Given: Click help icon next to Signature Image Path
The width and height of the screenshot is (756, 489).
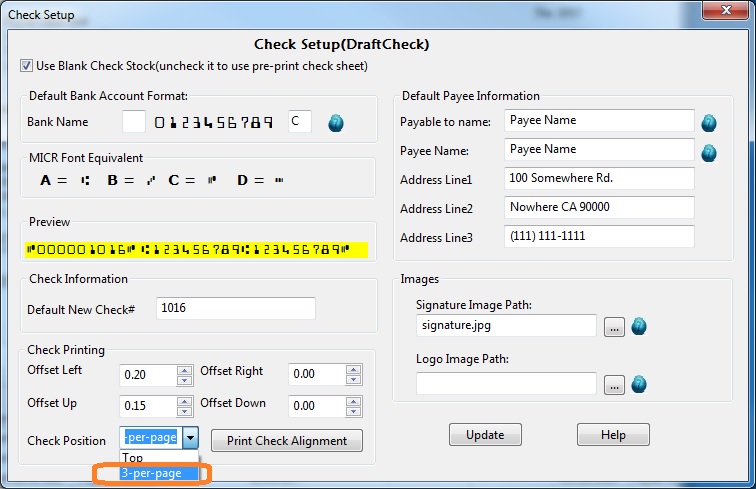Looking at the screenshot, I should point(638,326).
